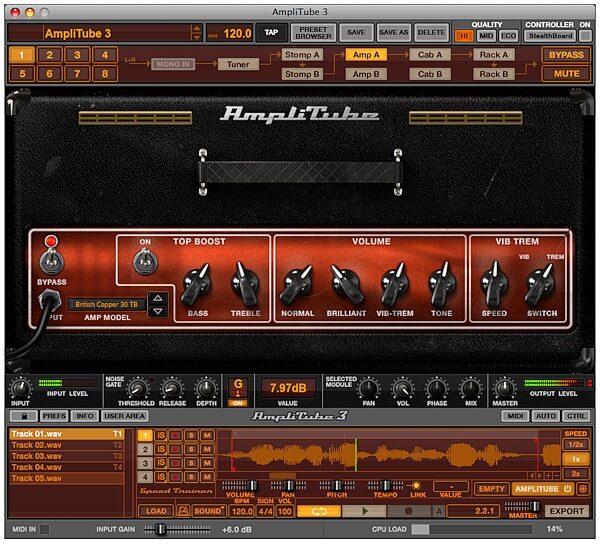Click the amp Bass knob
Viewport: 600px width, 544px height.
(197, 286)
